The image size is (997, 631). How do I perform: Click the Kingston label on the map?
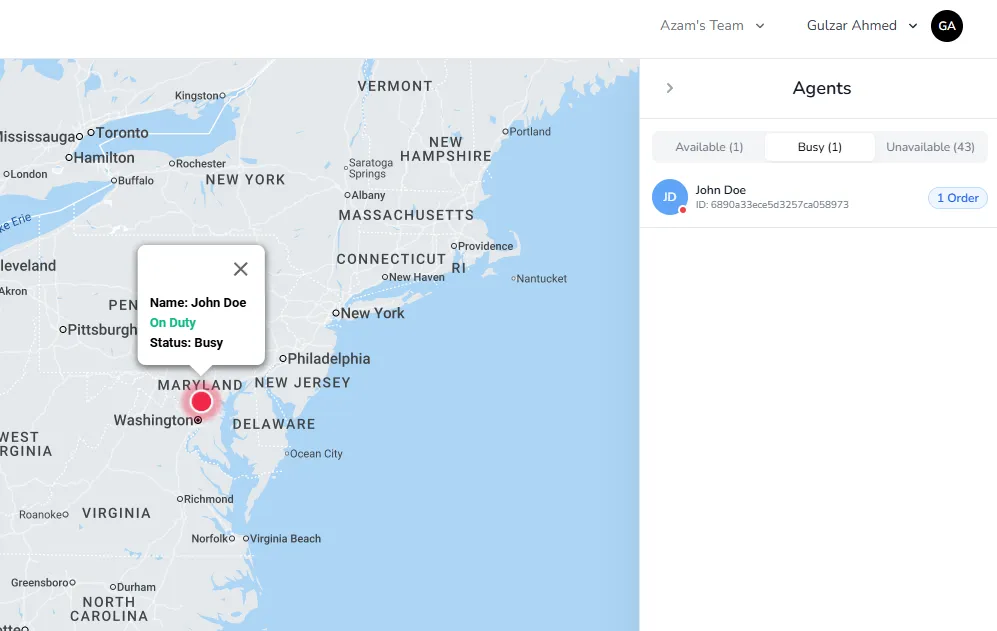point(196,95)
